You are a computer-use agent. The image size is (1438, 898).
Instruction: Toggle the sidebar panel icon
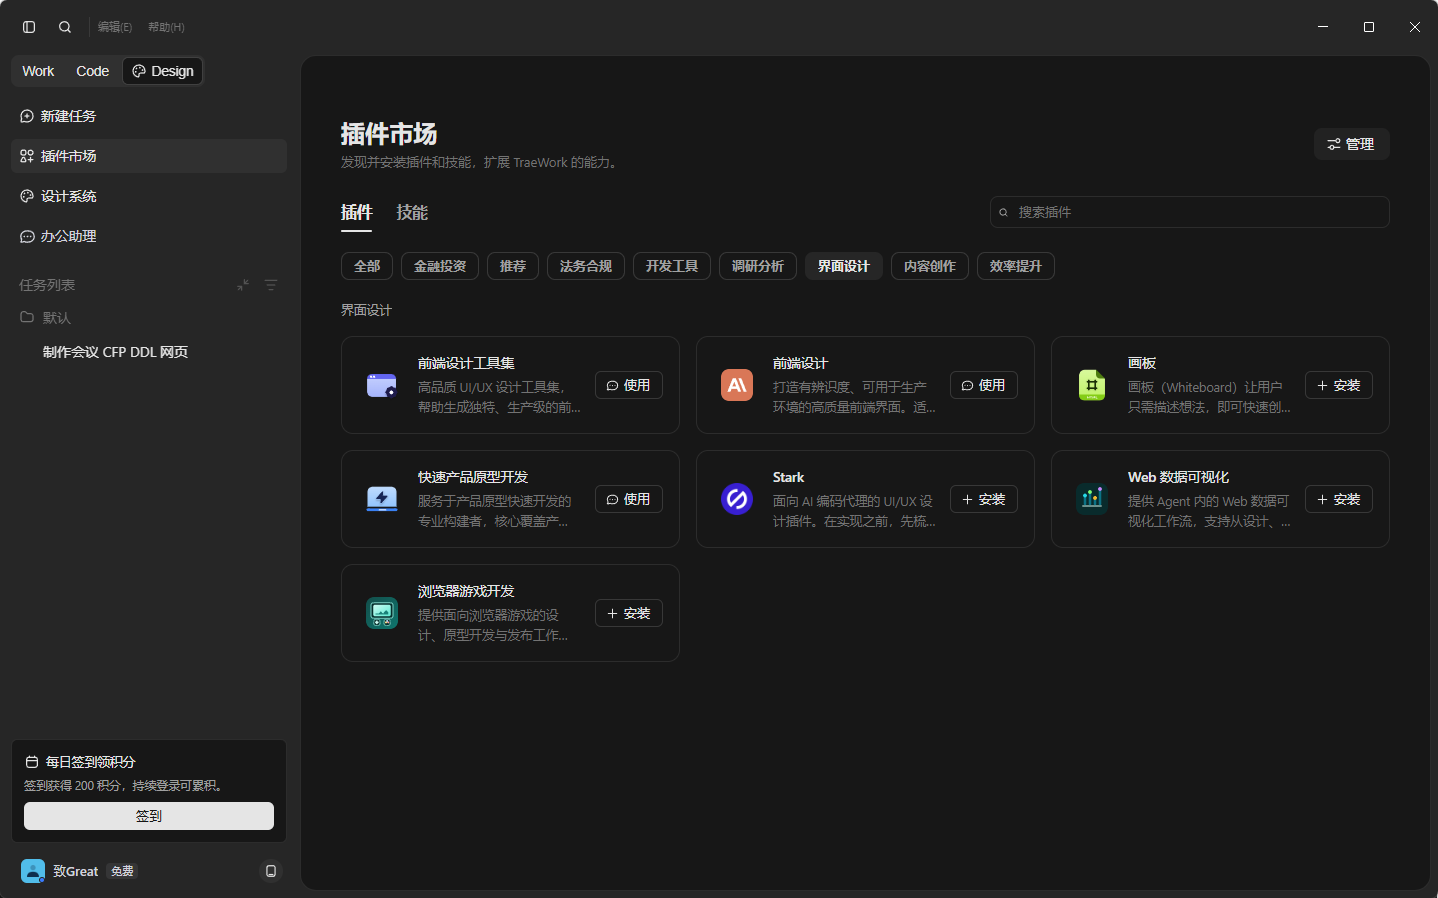click(29, 27)
